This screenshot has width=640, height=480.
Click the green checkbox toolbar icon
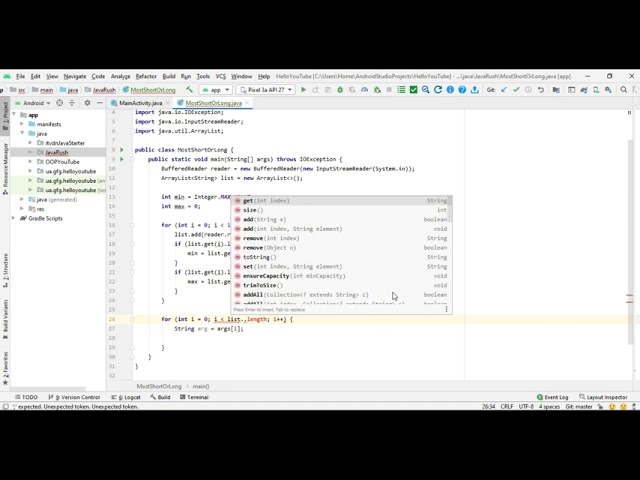[413, 89]
